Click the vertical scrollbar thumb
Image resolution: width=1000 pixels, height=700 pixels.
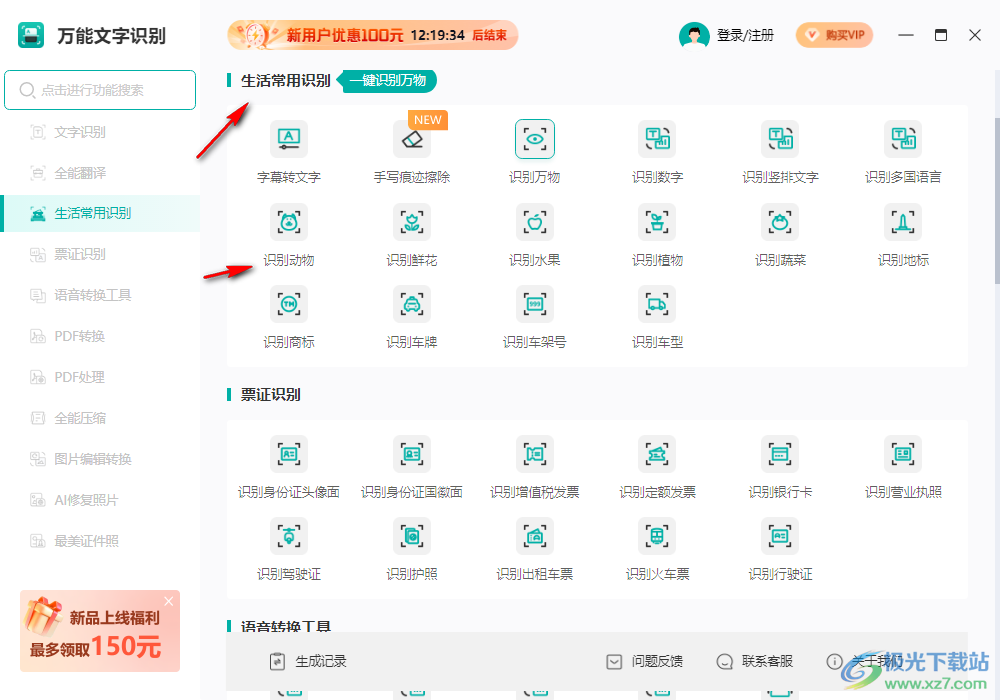pos(997,201)
